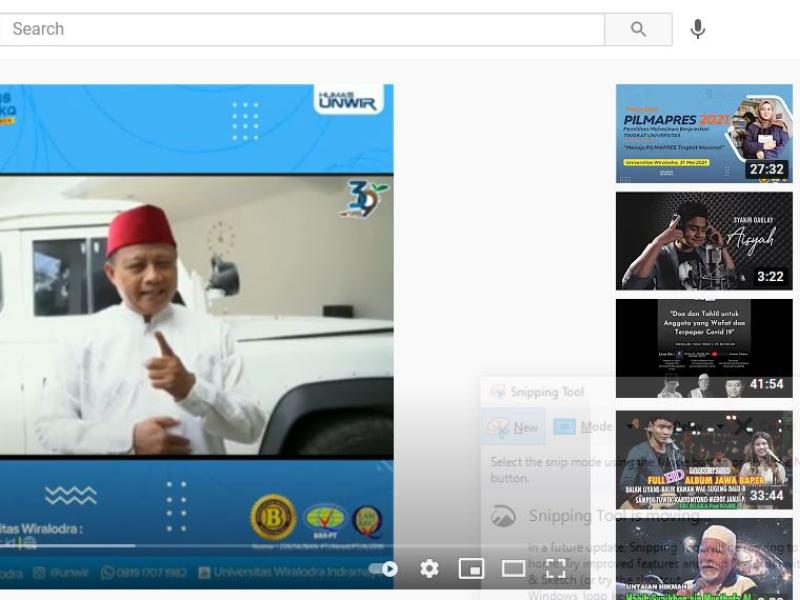The image size is (800, 600).
Task: Open Aisyah music video thumbnail
Action: 704,241
